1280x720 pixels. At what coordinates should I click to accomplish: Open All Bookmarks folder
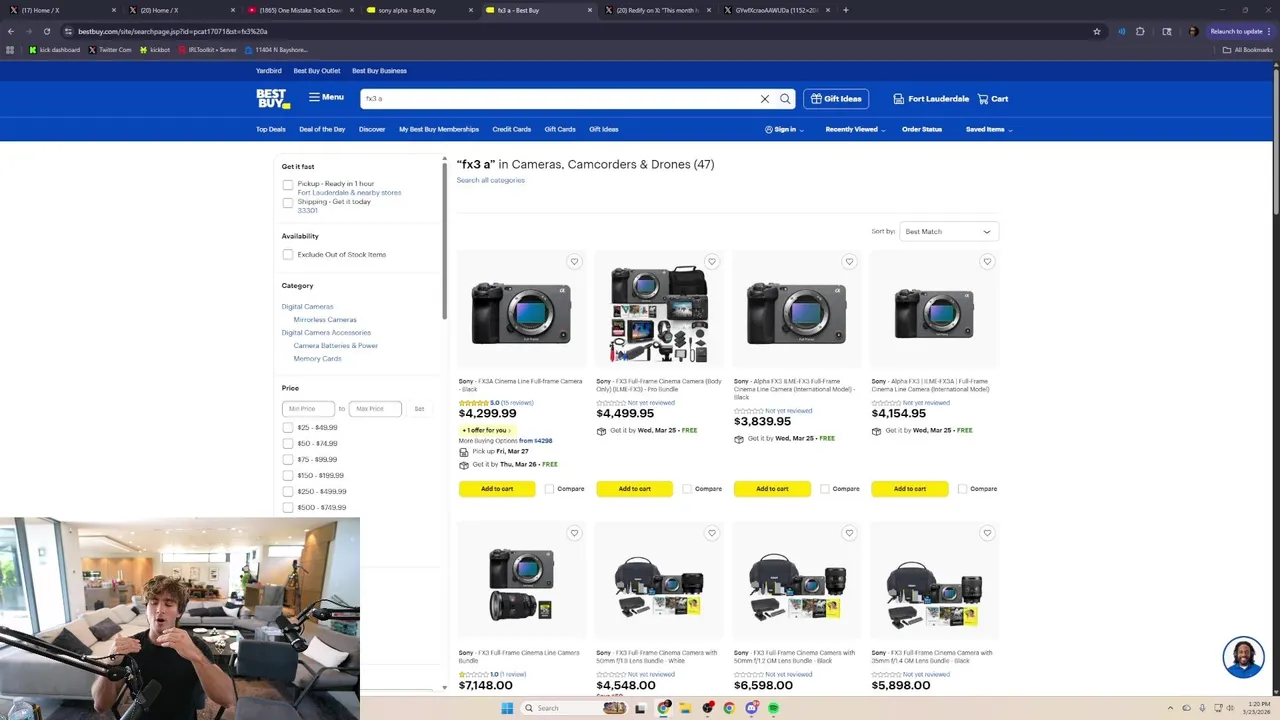[x=1247, y=49]
